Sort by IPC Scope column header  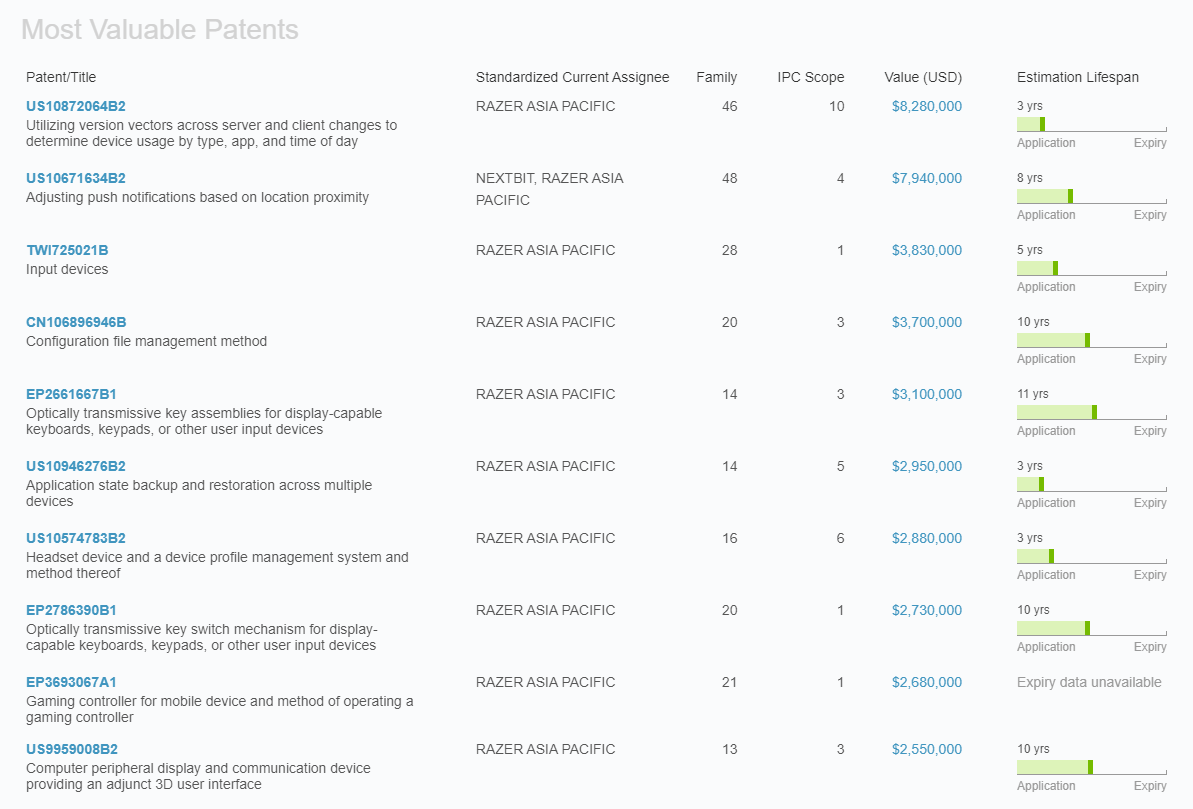pos(810,77)
